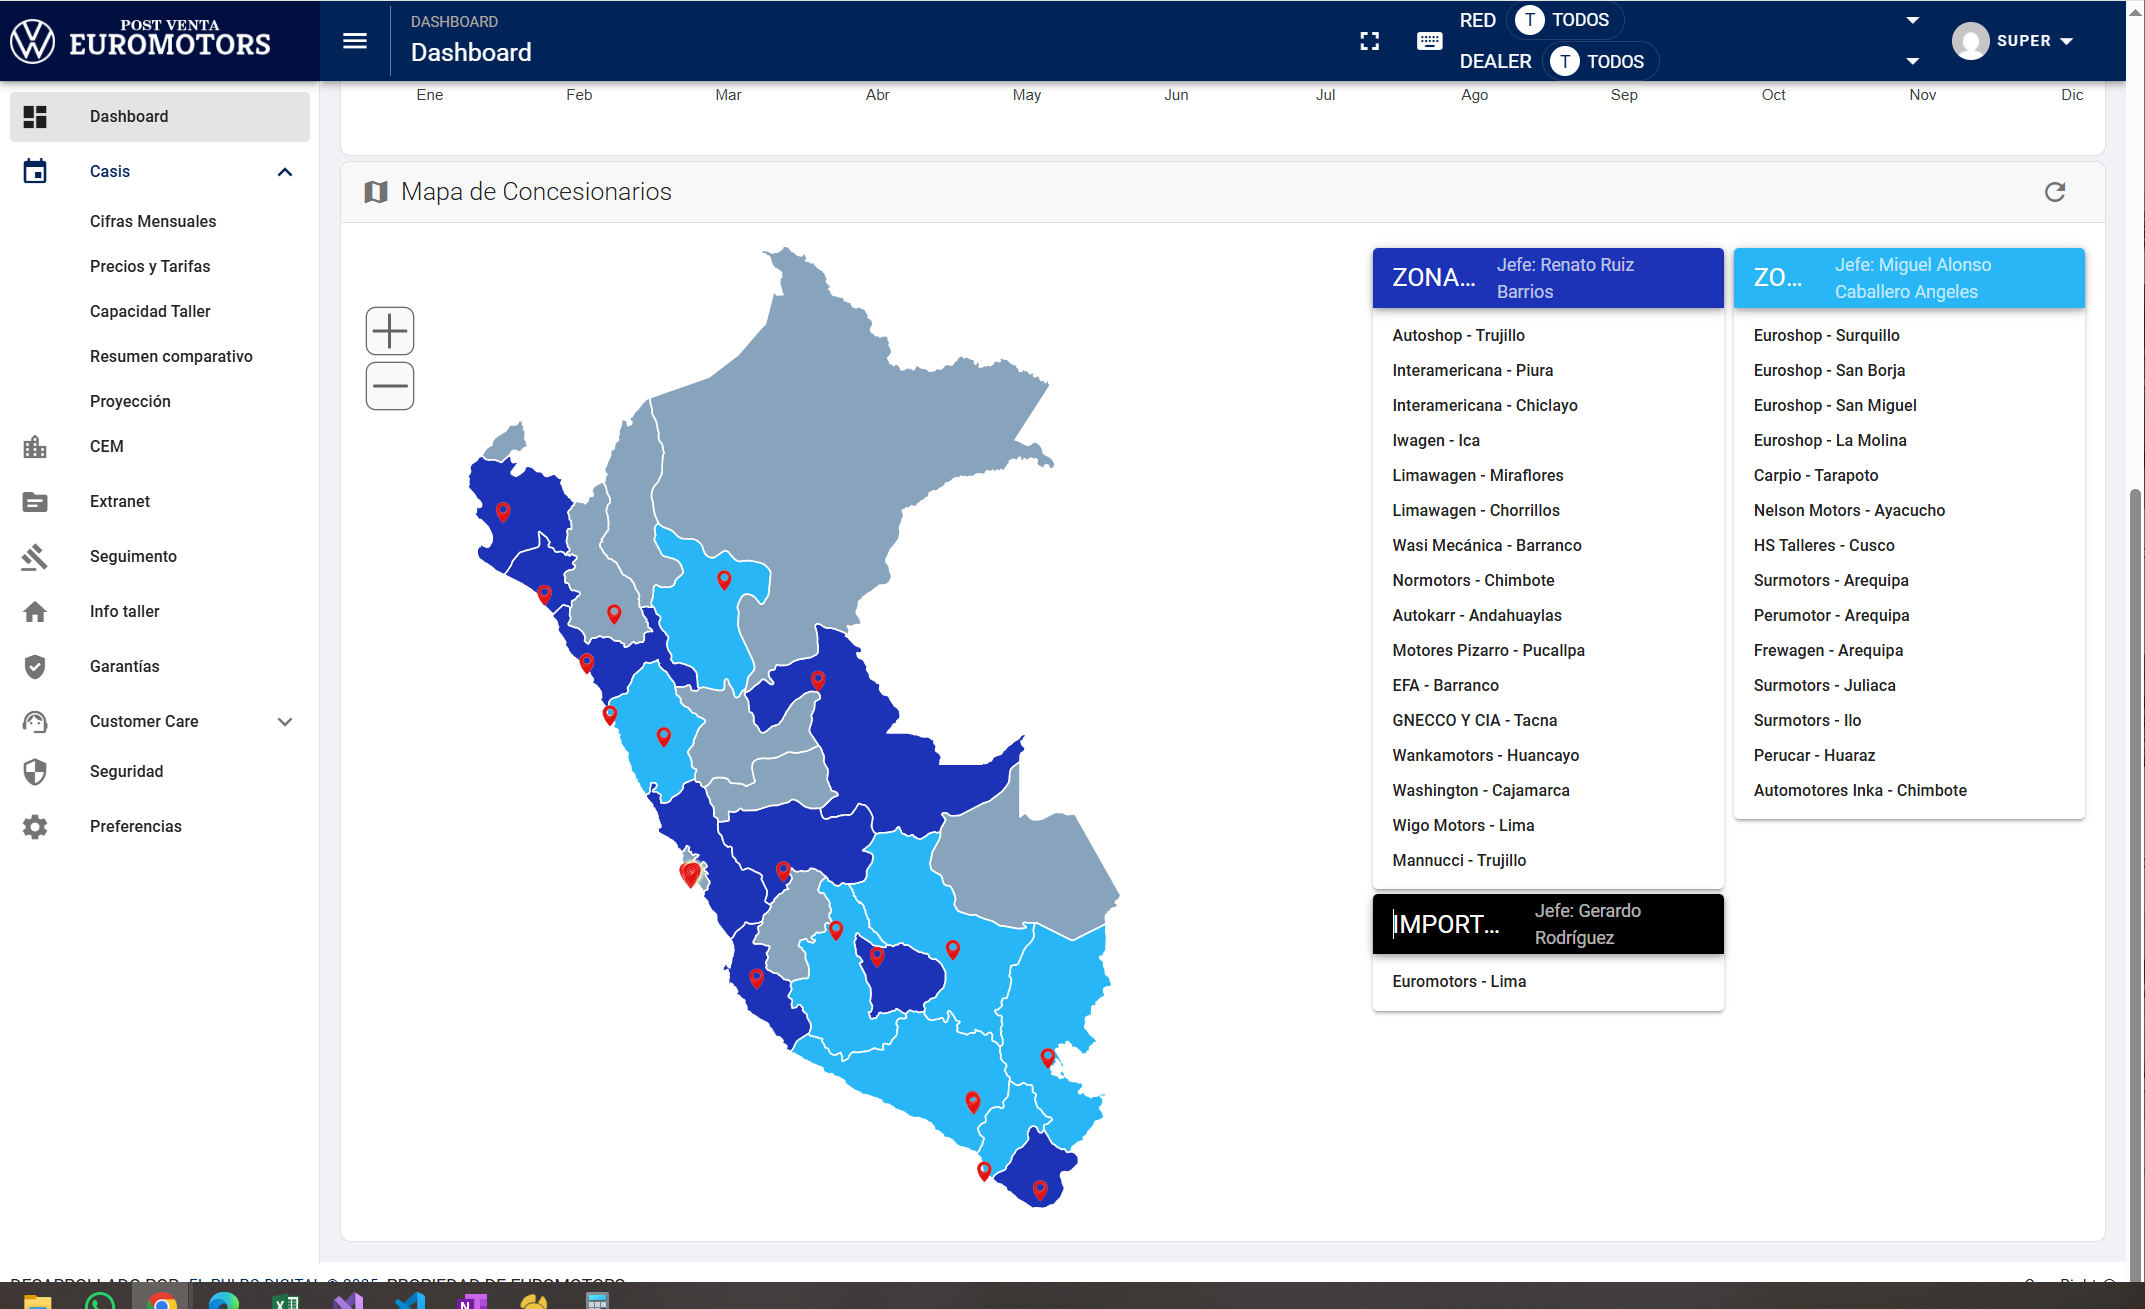Click the Seguimento gavel icon

35,556
